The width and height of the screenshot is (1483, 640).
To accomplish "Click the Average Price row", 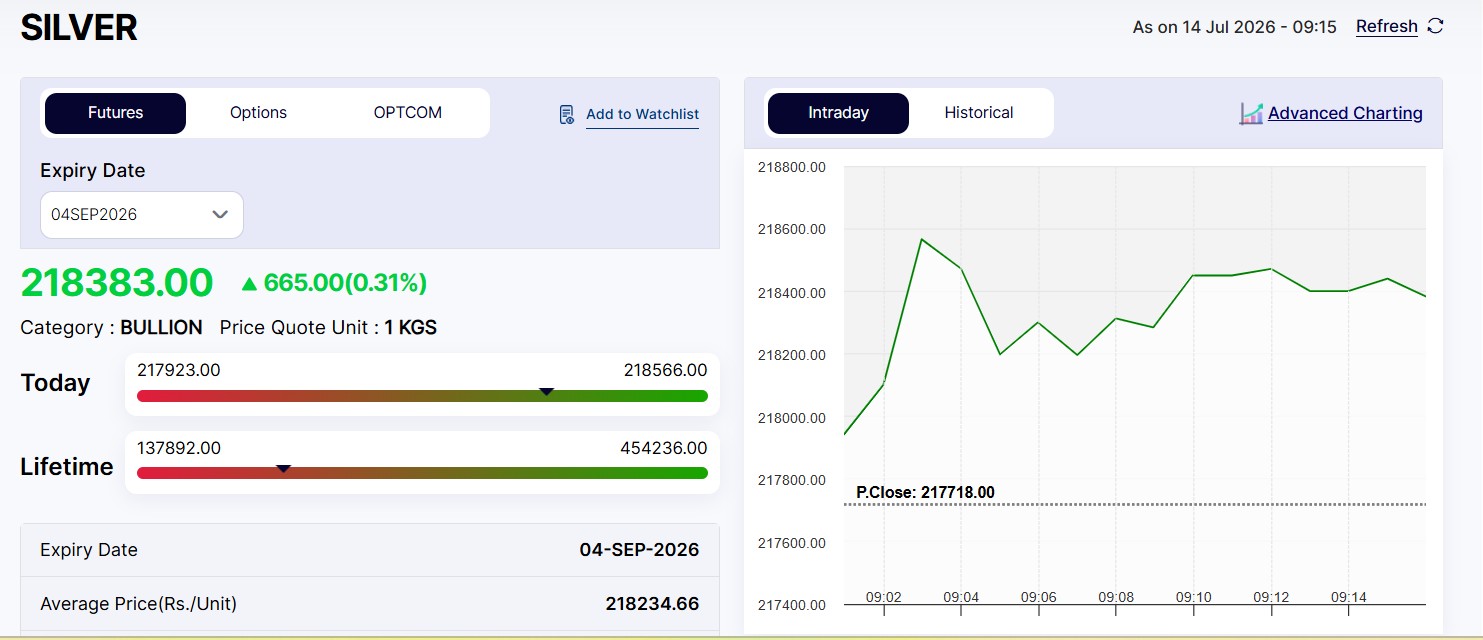I will pos(370,604).
